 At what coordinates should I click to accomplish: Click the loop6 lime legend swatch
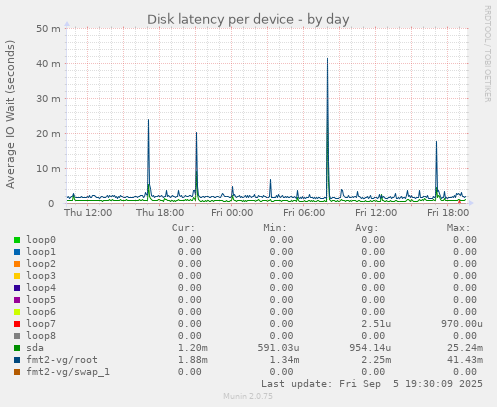(x=17, y=312)
